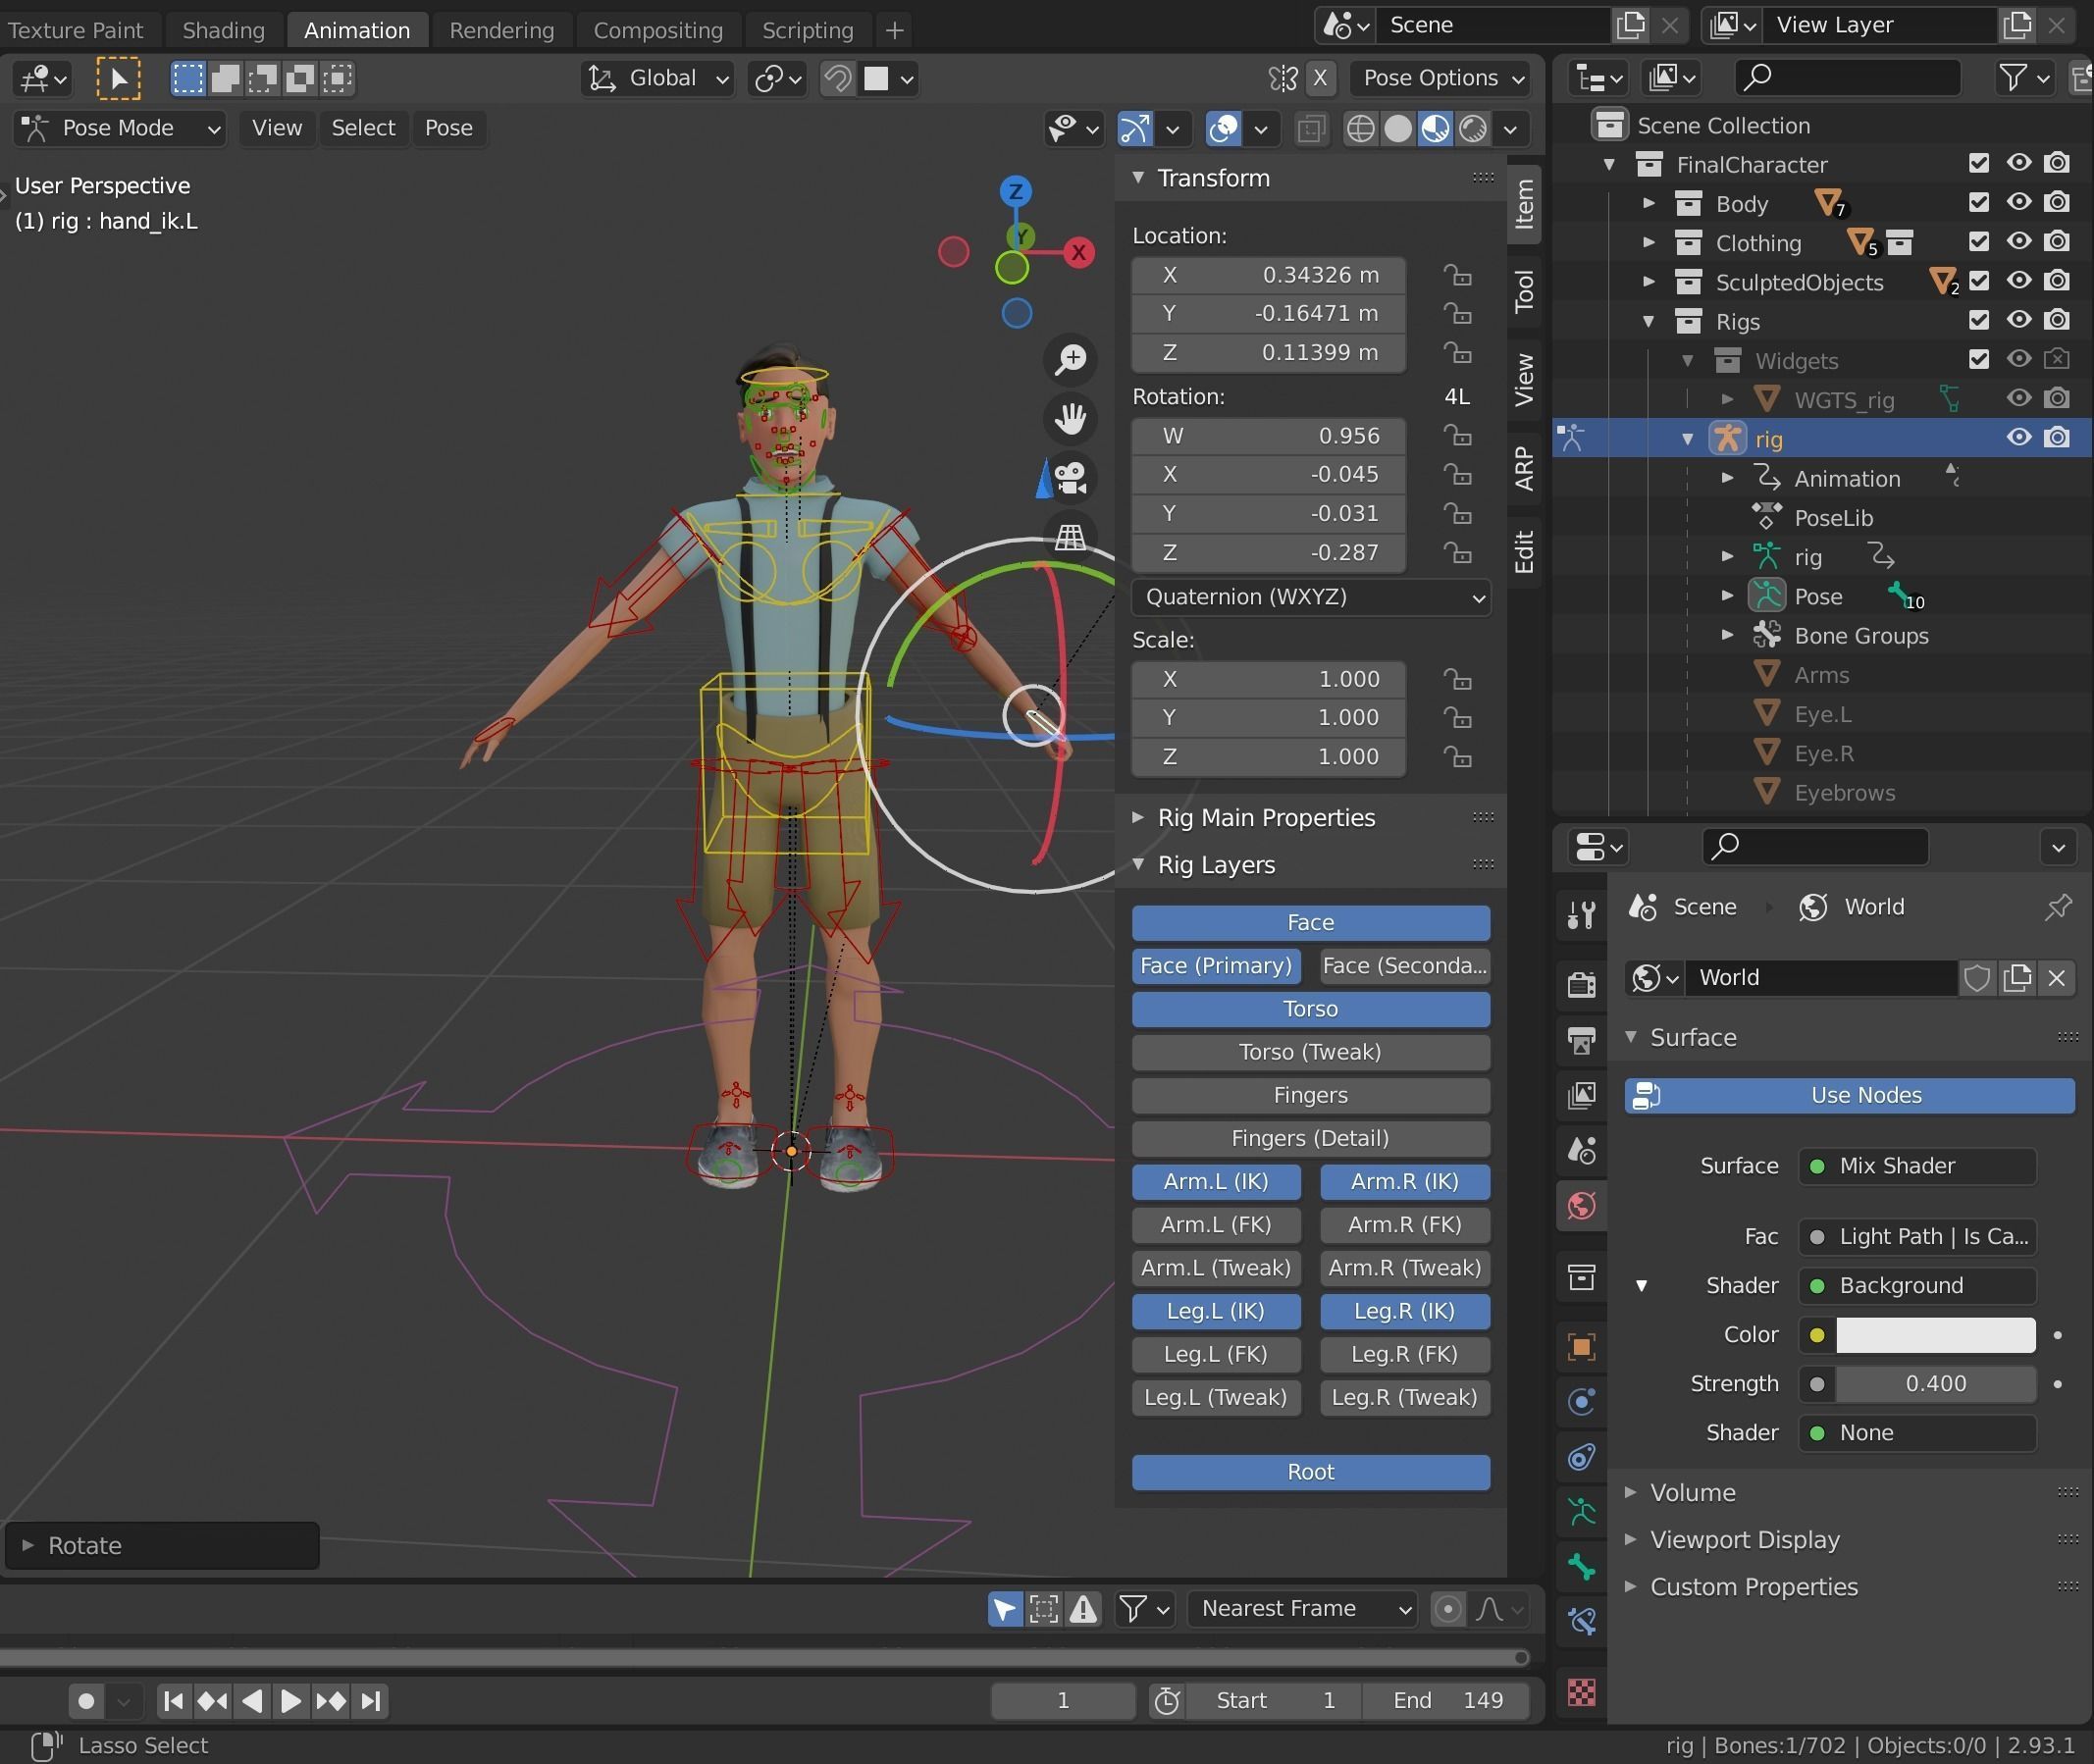Toggle show gizmo button

pyautogui.click(x=1135, y=129)
